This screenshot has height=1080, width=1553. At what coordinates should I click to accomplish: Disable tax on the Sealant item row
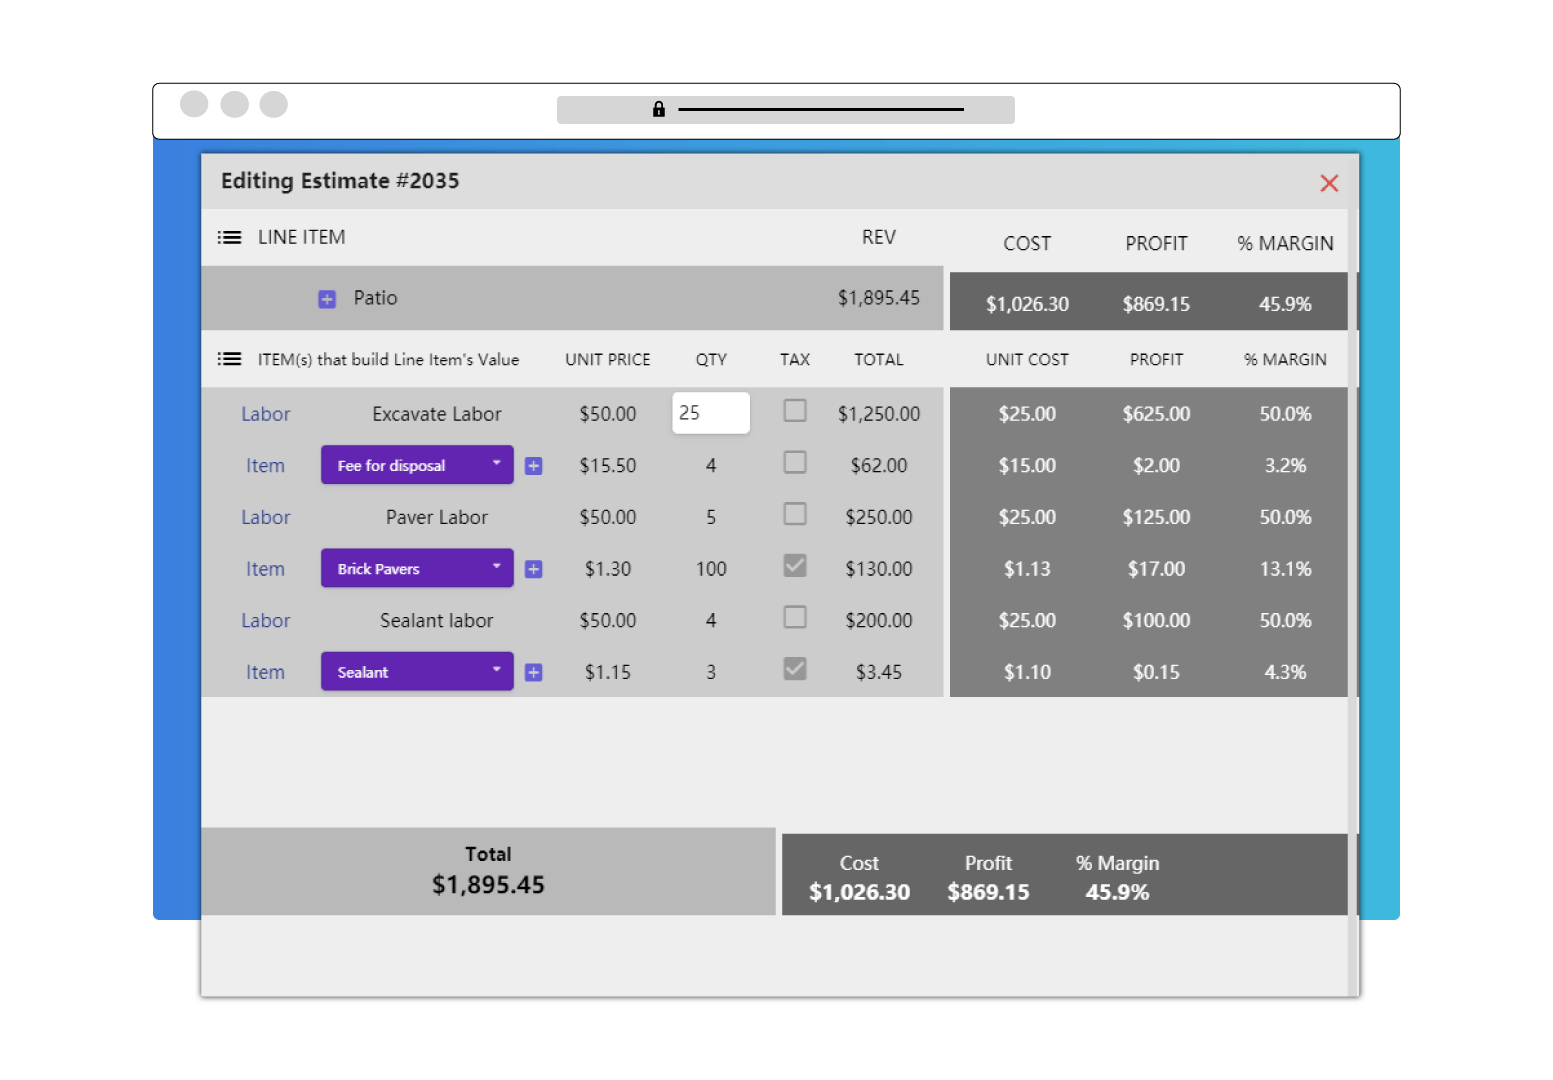(x=794, y=668)
